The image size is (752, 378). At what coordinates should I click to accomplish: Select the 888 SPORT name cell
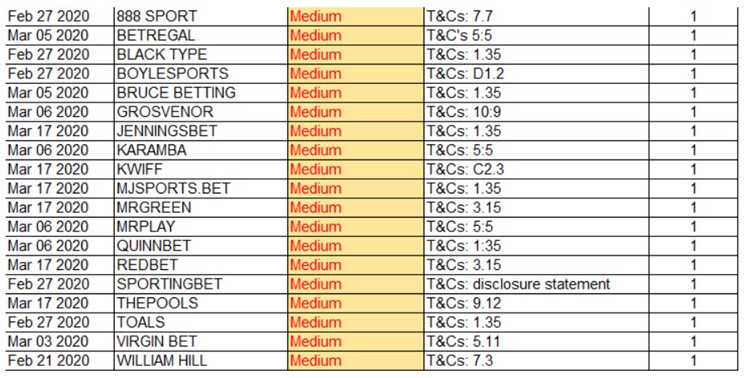pyautogui.click(x=201, y=16)
